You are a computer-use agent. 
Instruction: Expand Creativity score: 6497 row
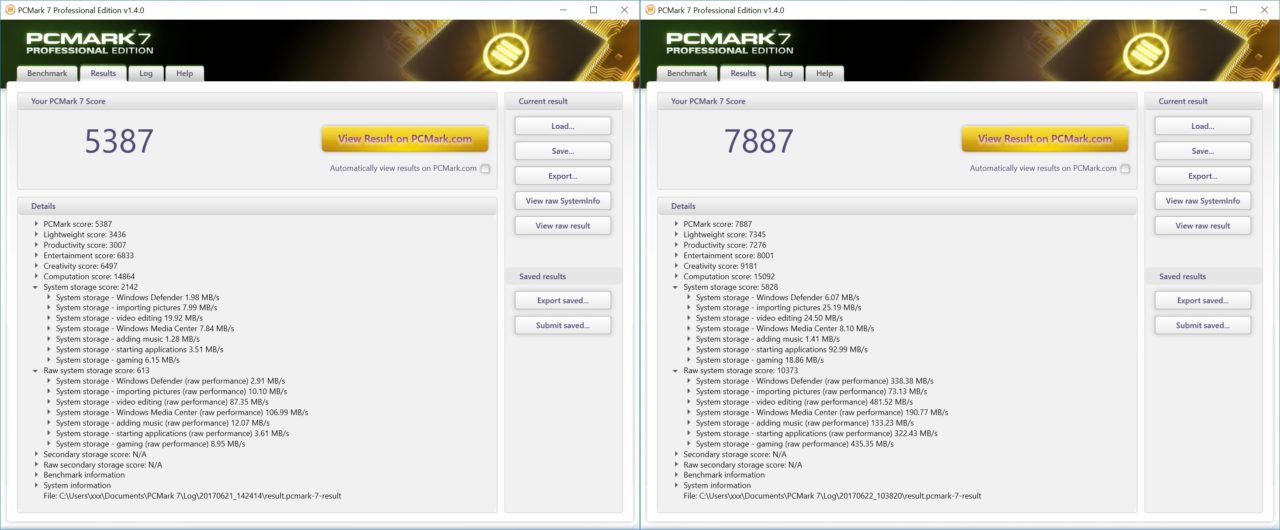tap(36, 266)
